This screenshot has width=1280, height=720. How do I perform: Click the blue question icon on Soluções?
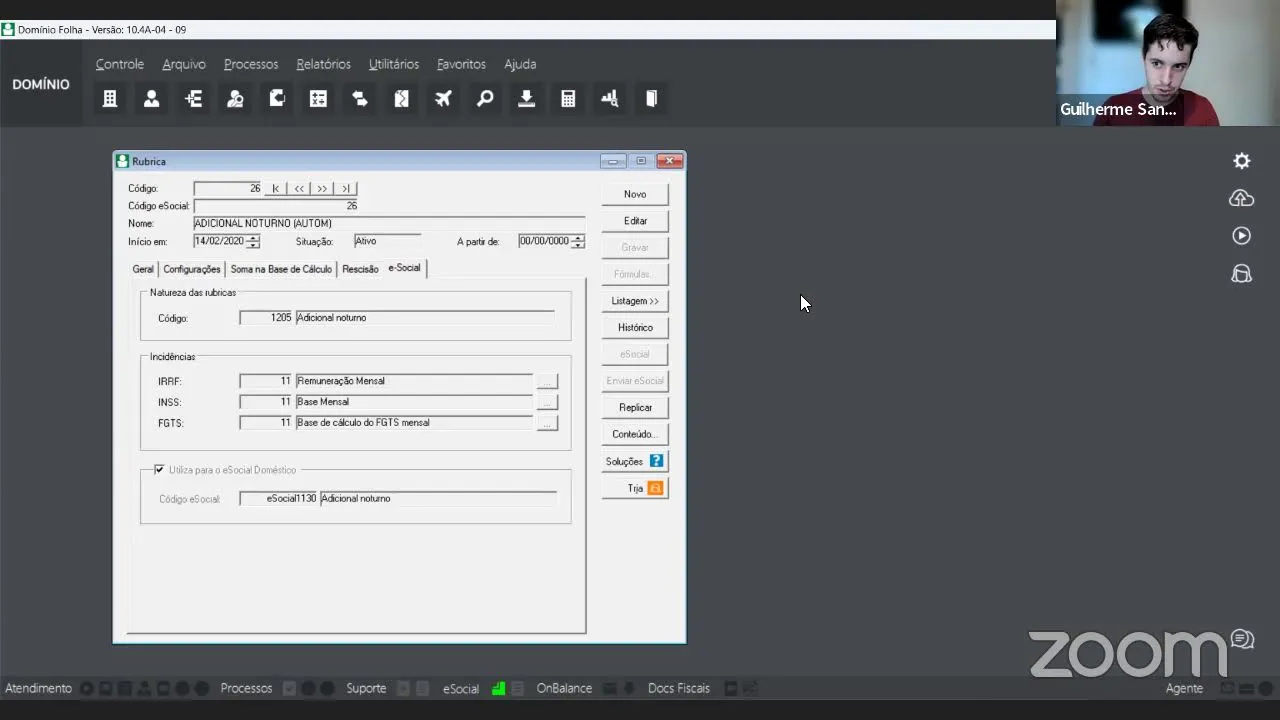[x=656, y=461]
